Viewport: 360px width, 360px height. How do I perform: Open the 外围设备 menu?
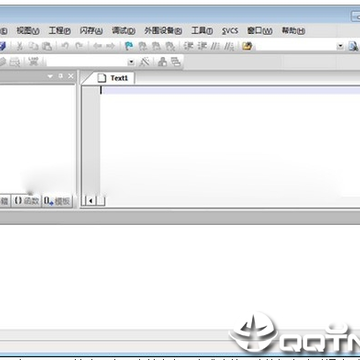tap(163, 31)
